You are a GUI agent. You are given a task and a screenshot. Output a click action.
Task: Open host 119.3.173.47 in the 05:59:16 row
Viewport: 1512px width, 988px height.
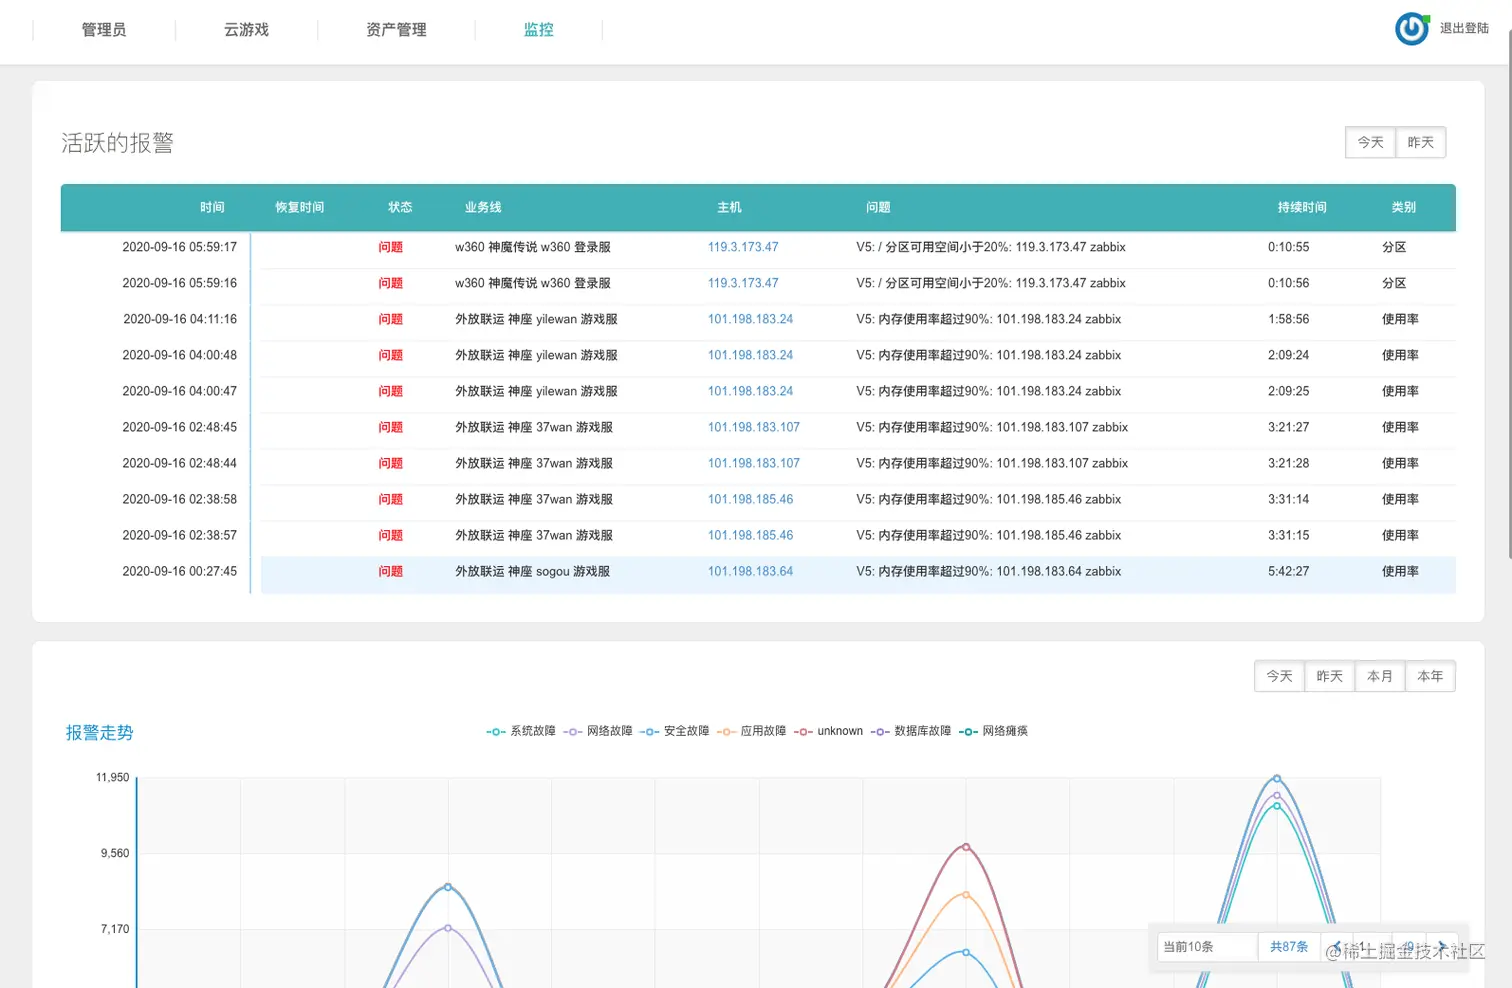point(743,283)
